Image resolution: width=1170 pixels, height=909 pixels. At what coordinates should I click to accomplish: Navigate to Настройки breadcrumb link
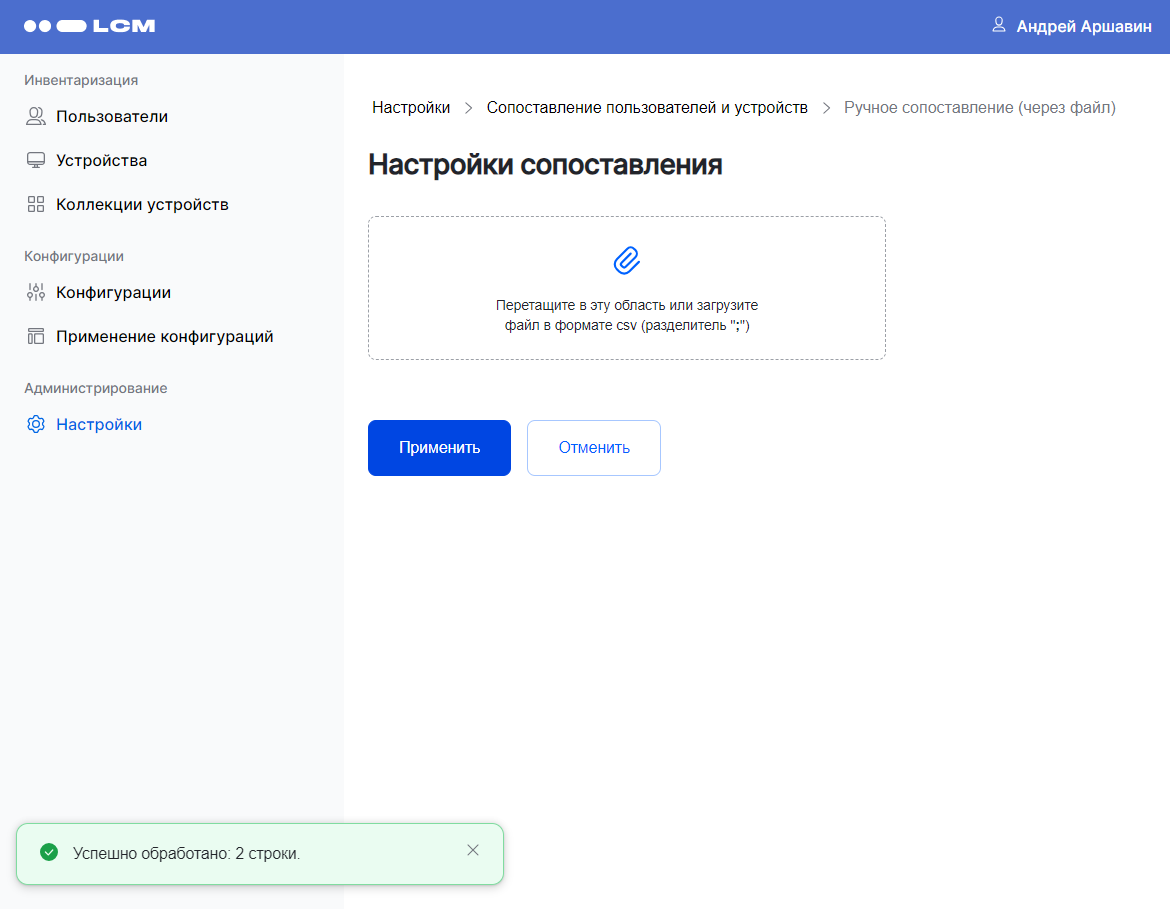point(411,108)
